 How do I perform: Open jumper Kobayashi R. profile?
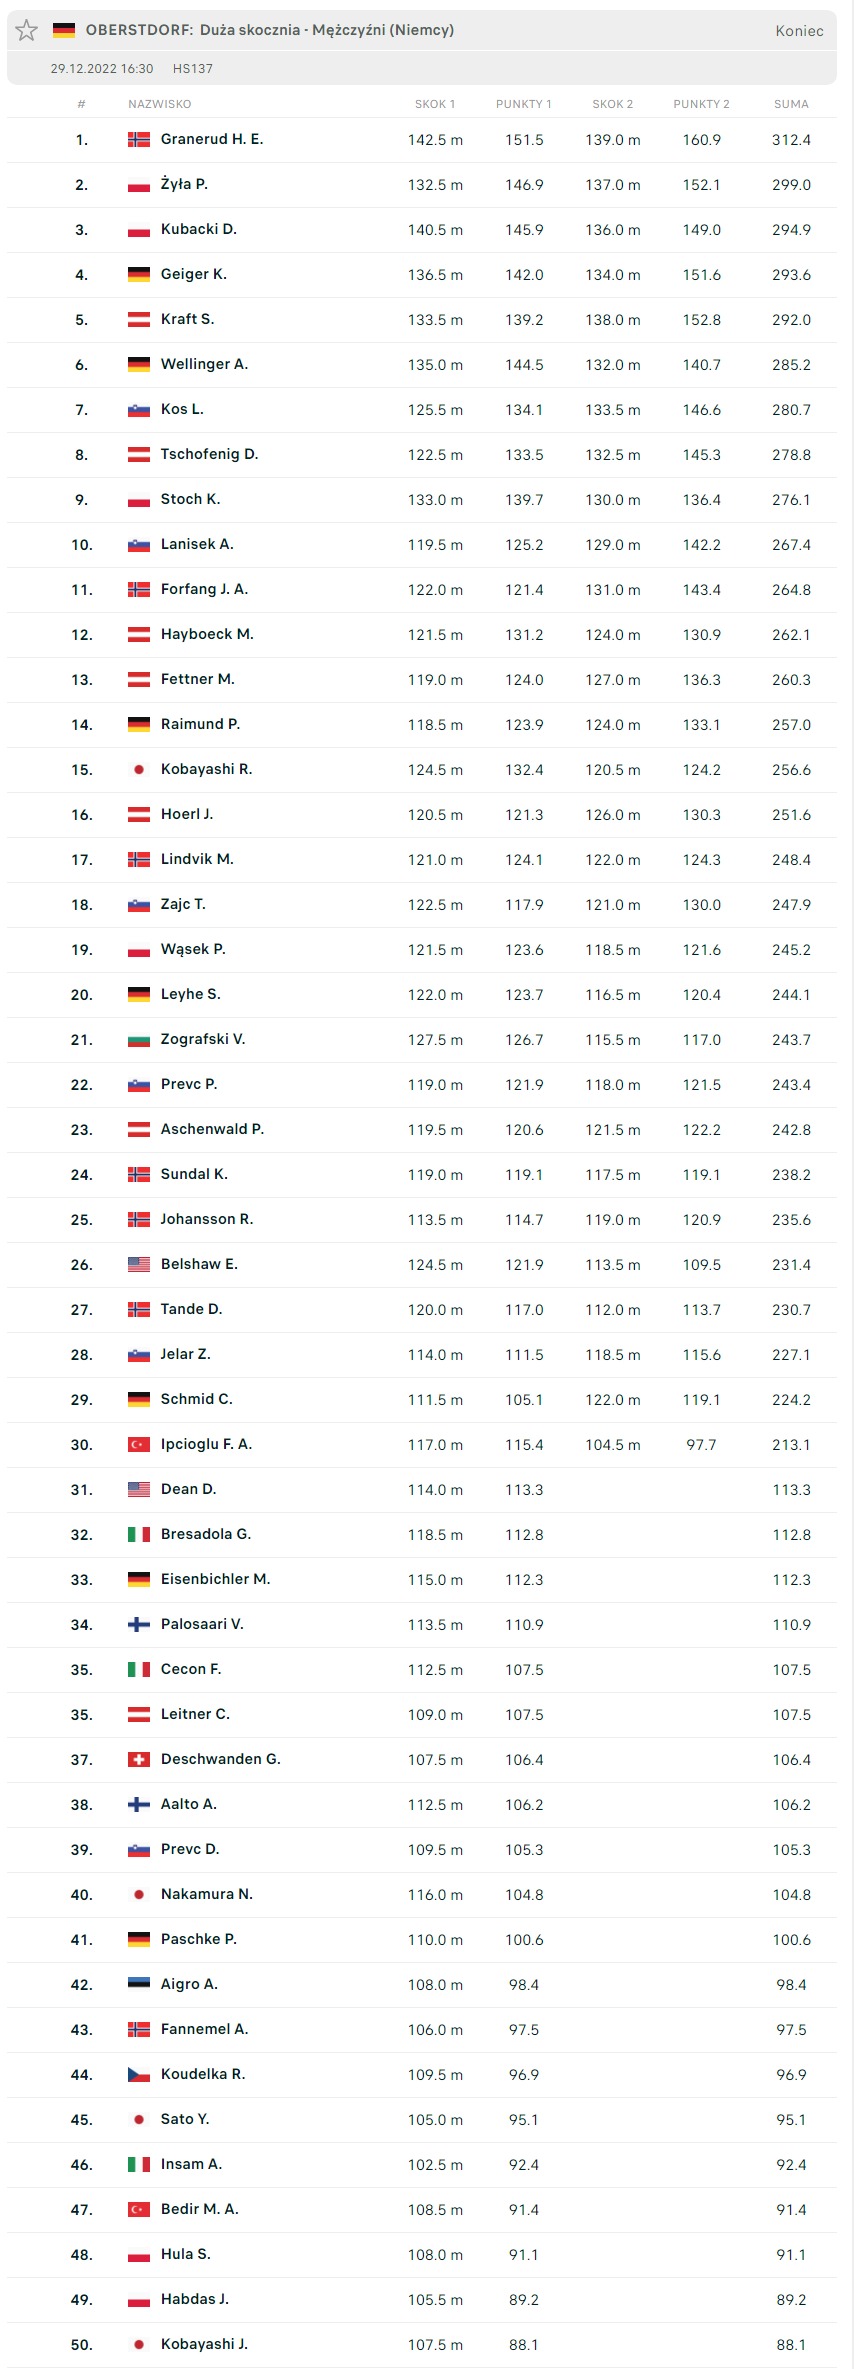click(206, 769)
